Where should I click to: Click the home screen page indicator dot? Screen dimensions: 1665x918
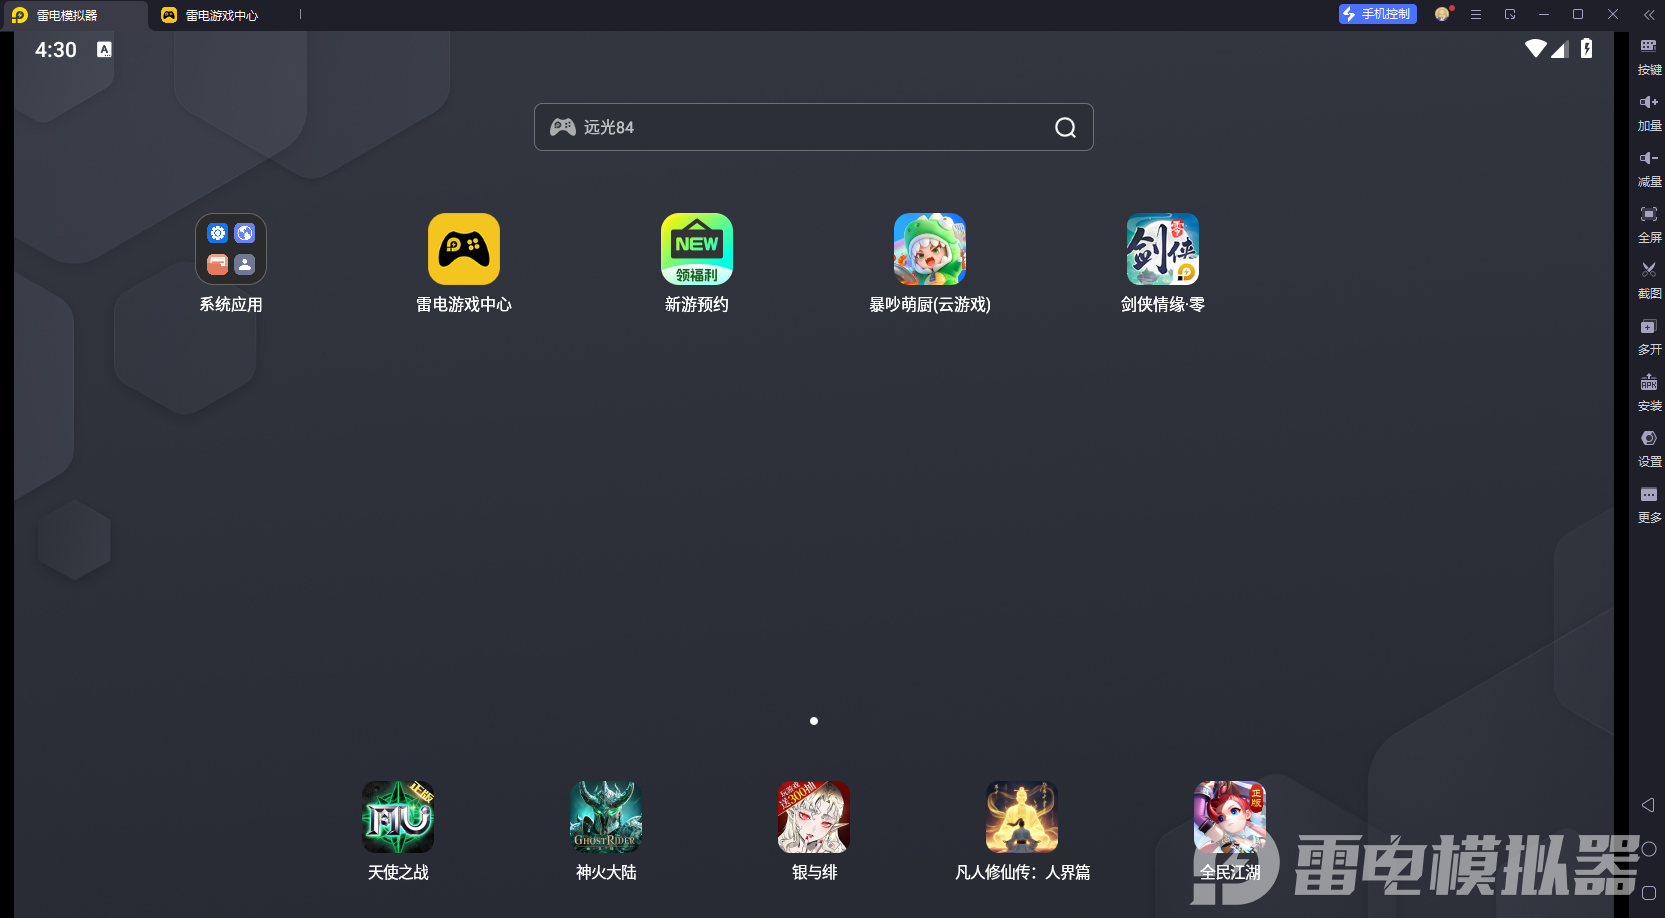pyautogui.click(x=814, y=721)
